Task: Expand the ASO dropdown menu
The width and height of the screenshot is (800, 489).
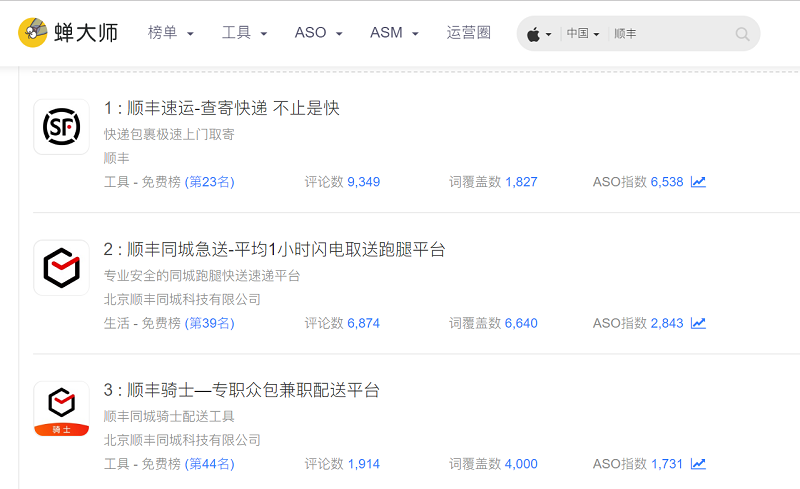Action: tap(318, 33)
